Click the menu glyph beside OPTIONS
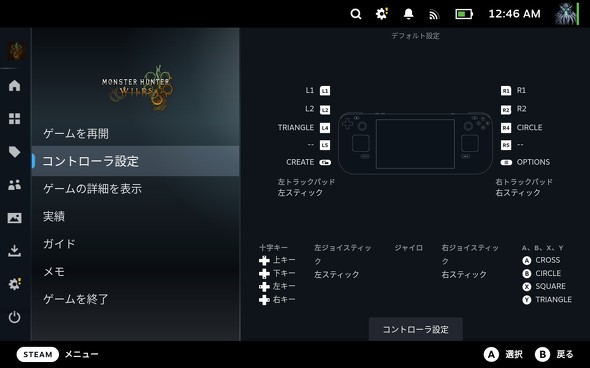 point(506,163)
